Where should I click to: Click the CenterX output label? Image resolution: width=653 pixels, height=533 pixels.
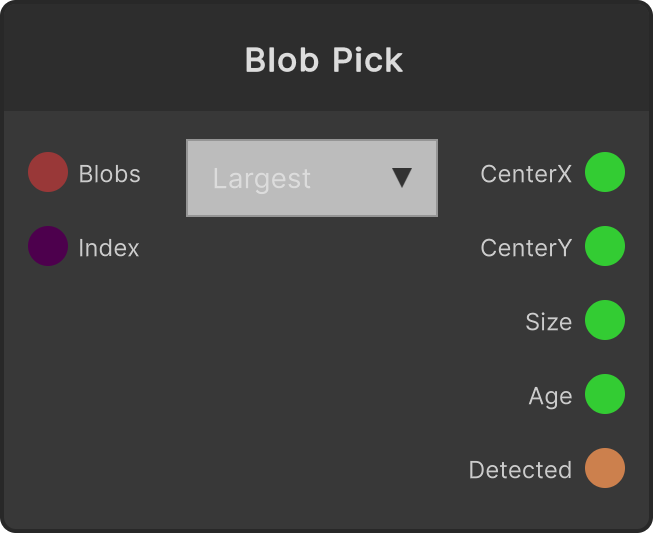coord(526,174)
